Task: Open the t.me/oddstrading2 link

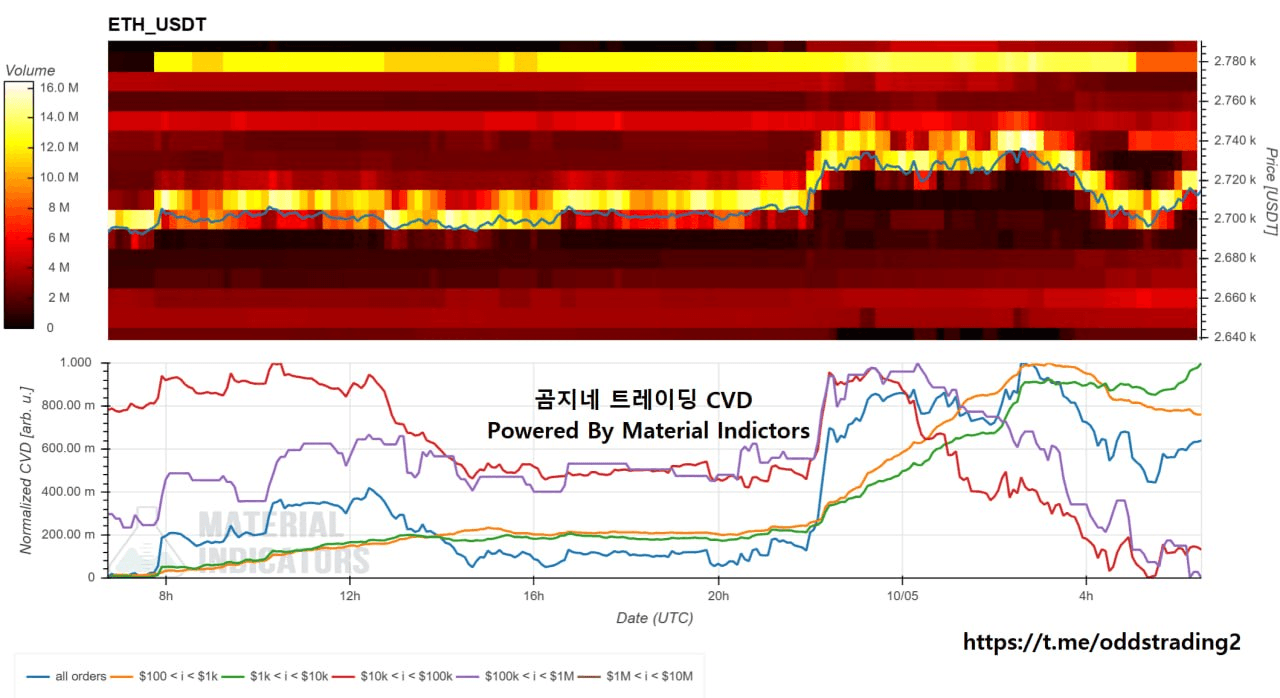Action: coord(1102,642)
